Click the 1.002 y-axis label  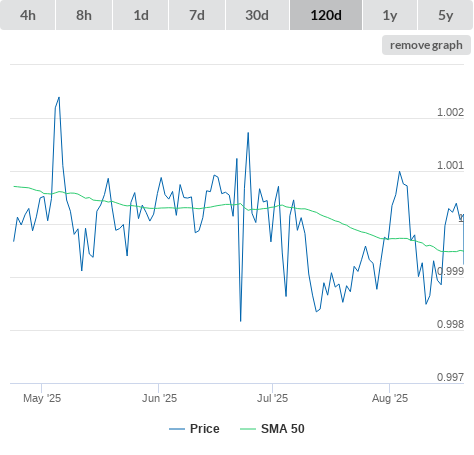450,112
